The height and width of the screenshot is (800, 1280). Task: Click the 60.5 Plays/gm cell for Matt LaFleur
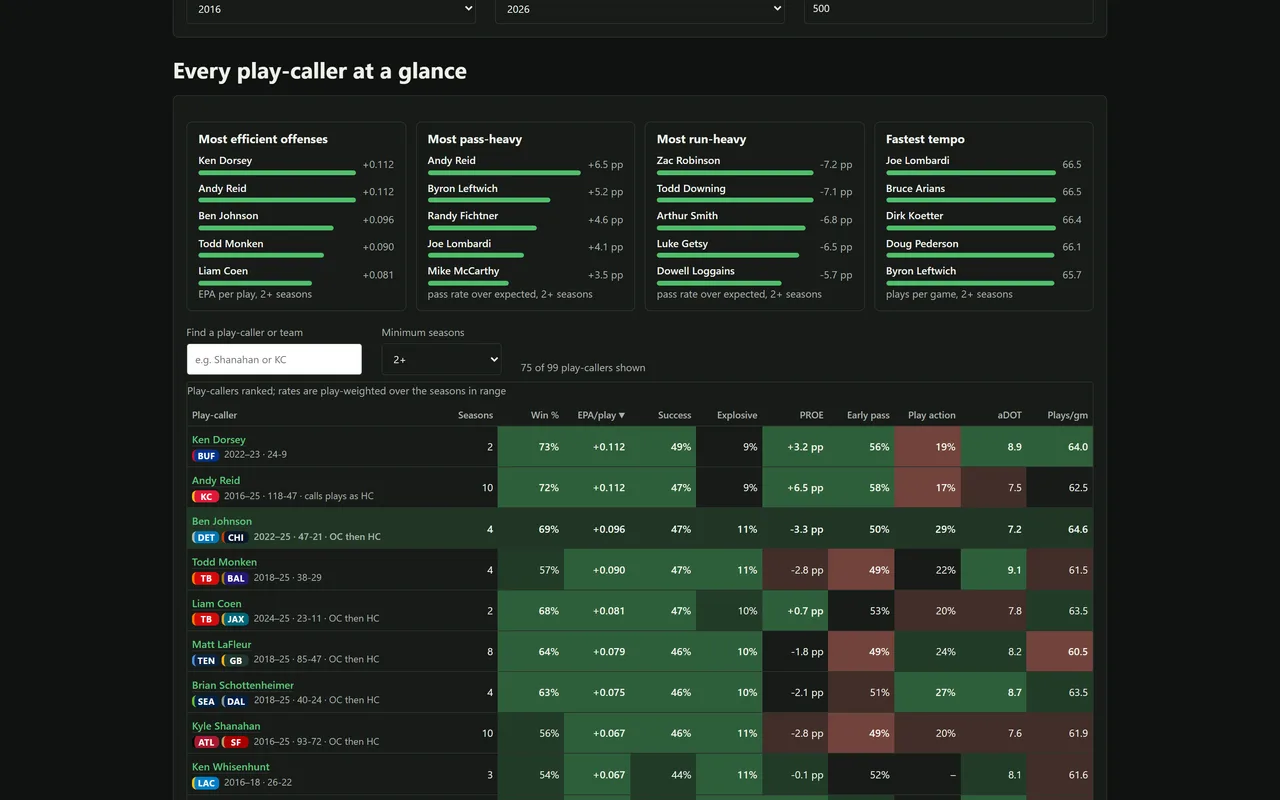tap(1060, 652)
